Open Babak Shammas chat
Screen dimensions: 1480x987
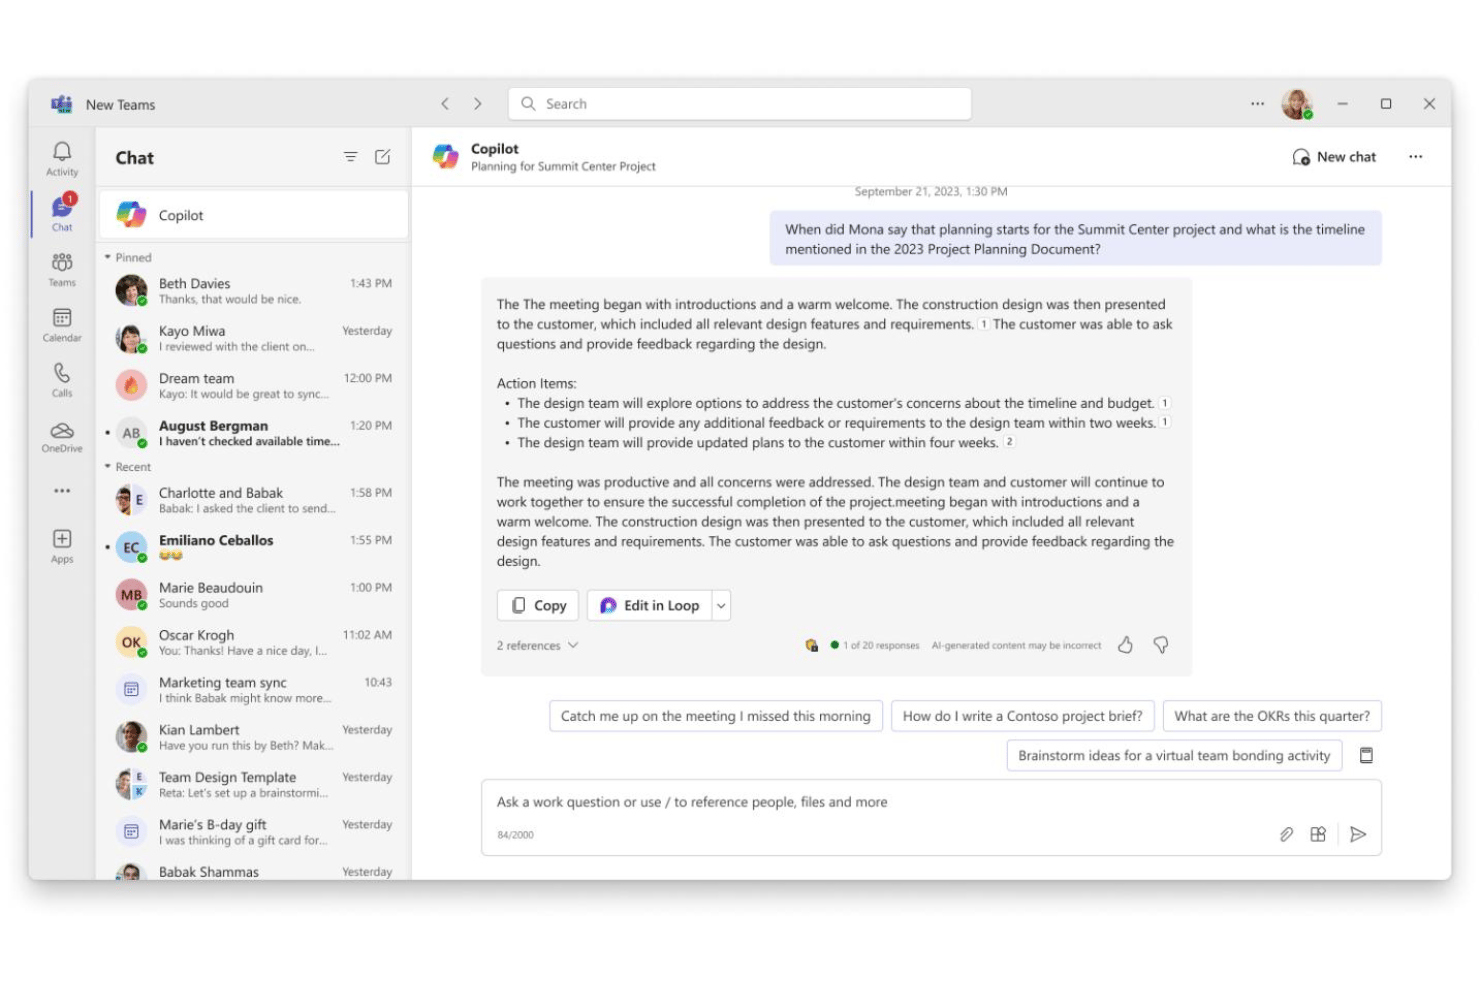coord(253,870)
